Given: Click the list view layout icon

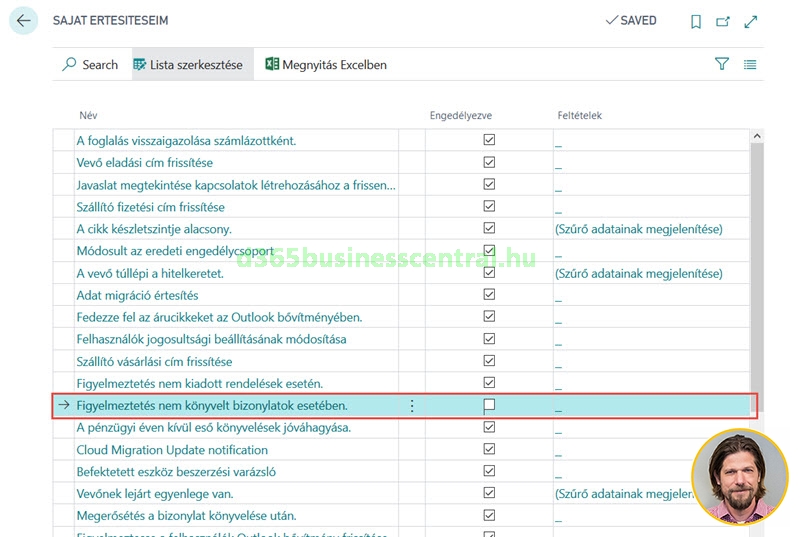Looking at the screenshot, I should 750,64.
